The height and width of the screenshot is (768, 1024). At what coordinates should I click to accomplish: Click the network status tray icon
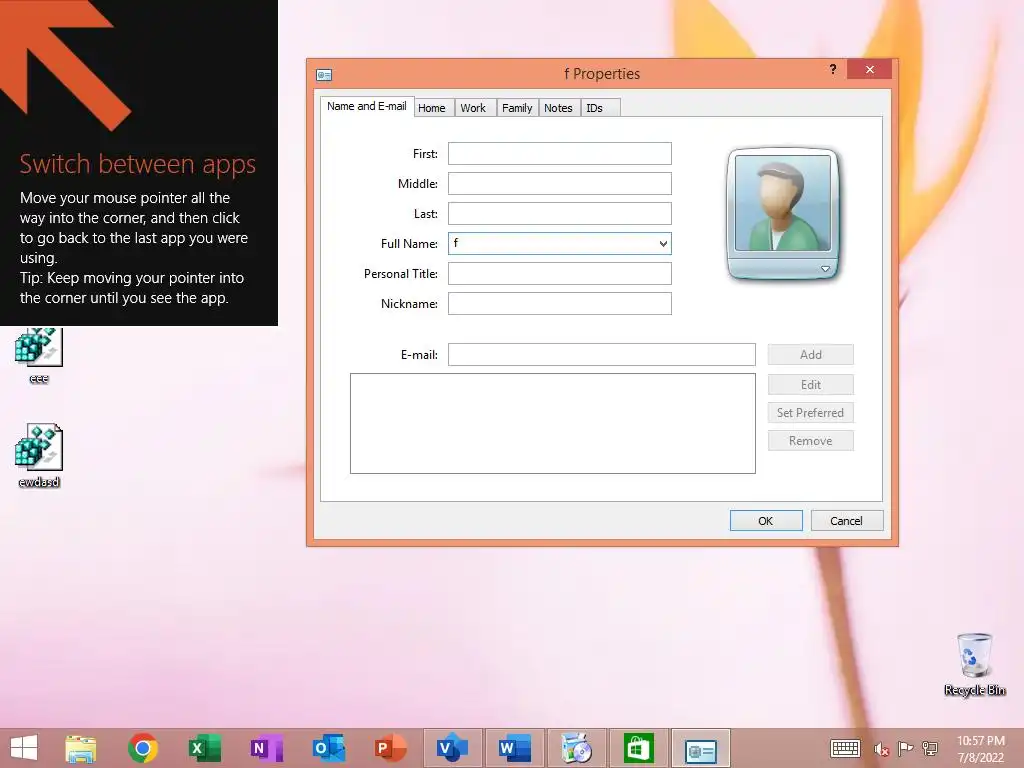click(x=930, y=748)
